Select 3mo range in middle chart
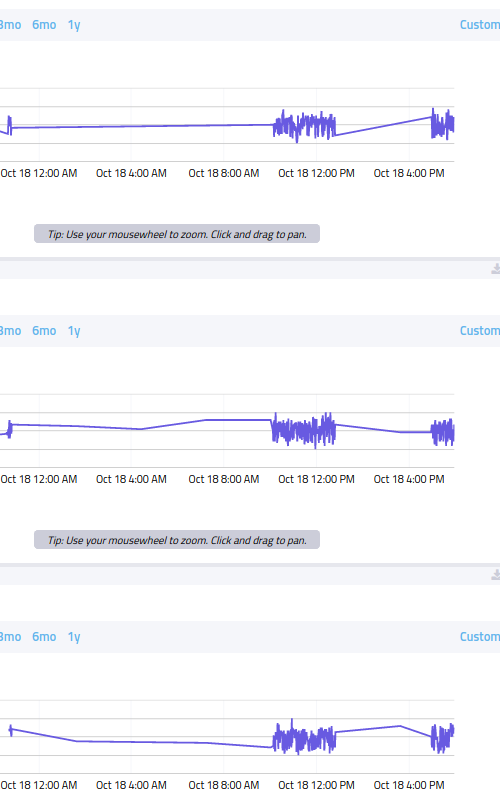 coord(10,331)
